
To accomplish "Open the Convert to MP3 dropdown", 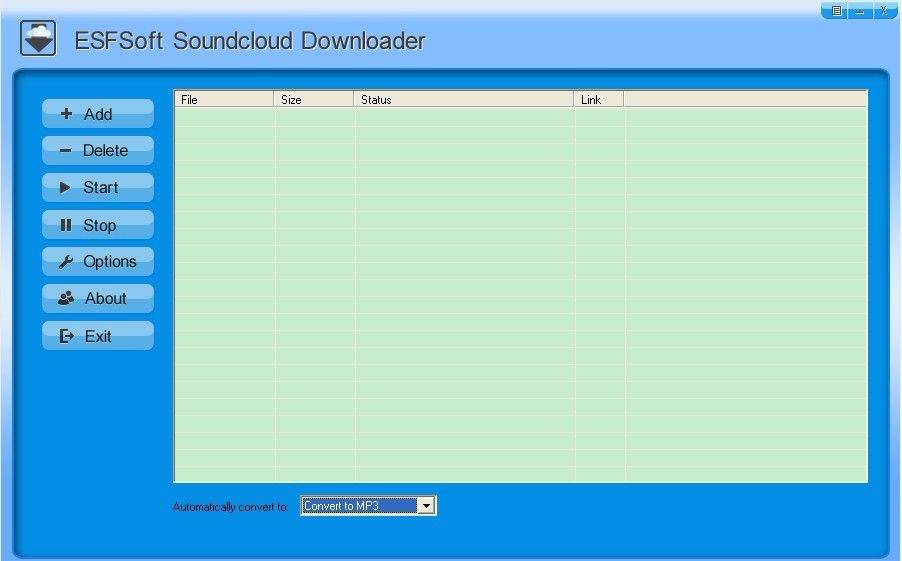I will tap(368, 506).
